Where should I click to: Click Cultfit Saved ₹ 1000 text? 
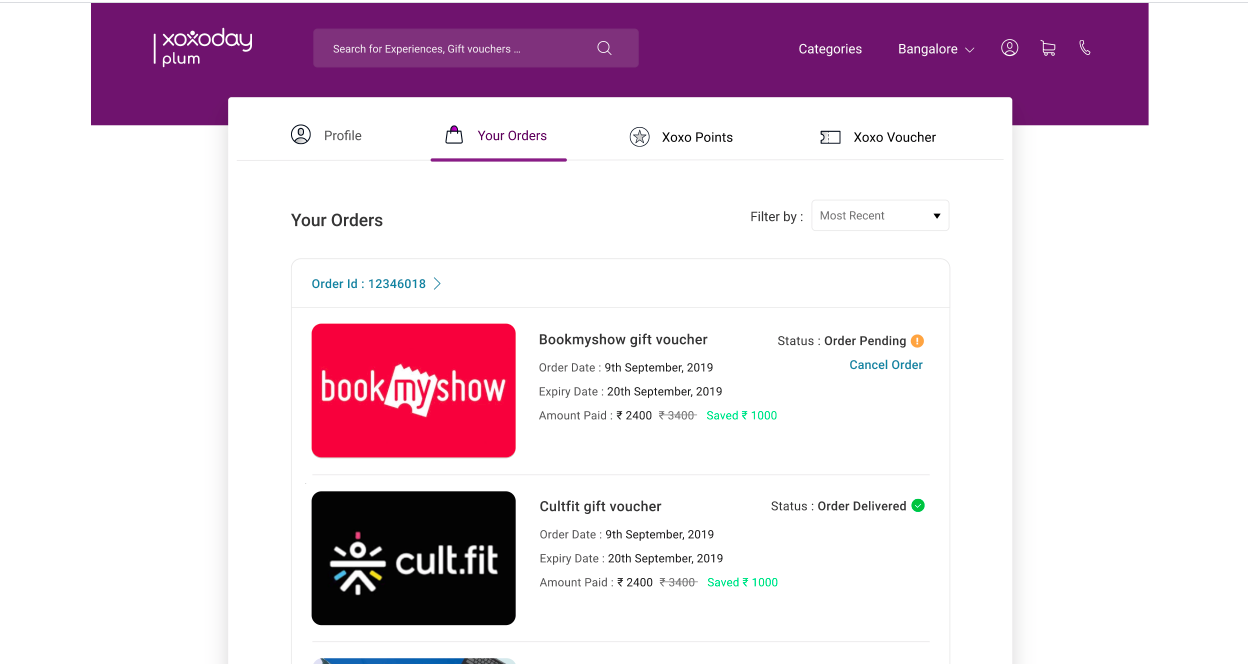point(743,582)
